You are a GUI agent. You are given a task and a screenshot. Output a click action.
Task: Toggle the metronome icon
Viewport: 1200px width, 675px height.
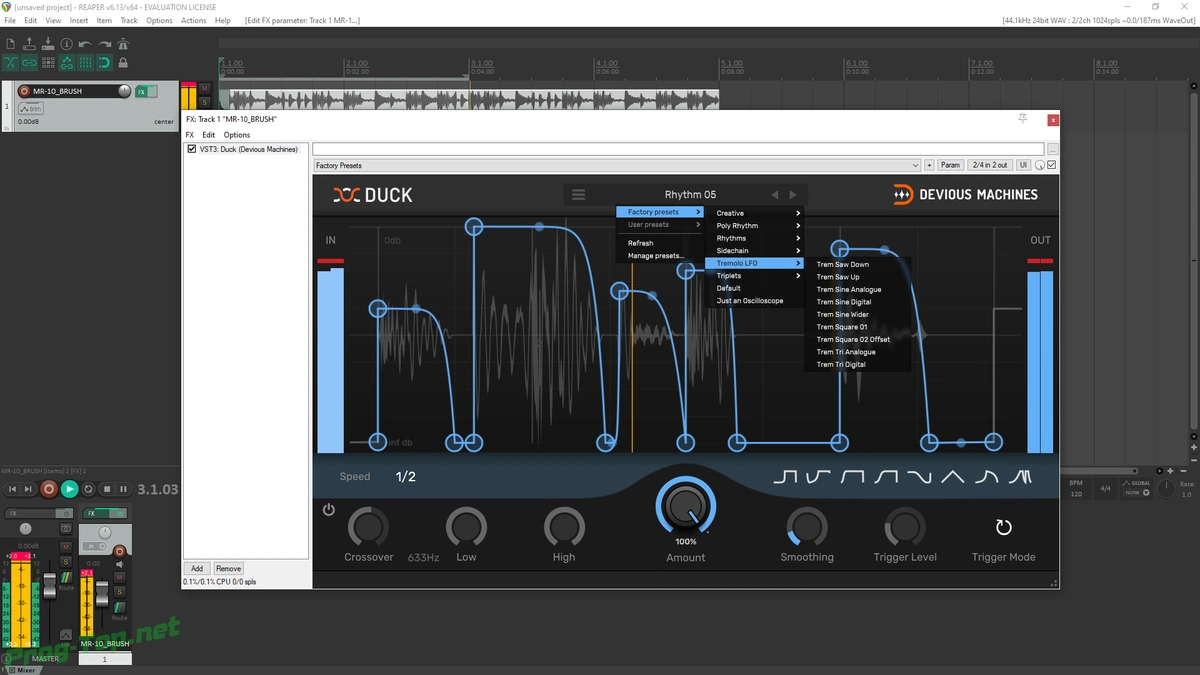click(x=123, y=44)
